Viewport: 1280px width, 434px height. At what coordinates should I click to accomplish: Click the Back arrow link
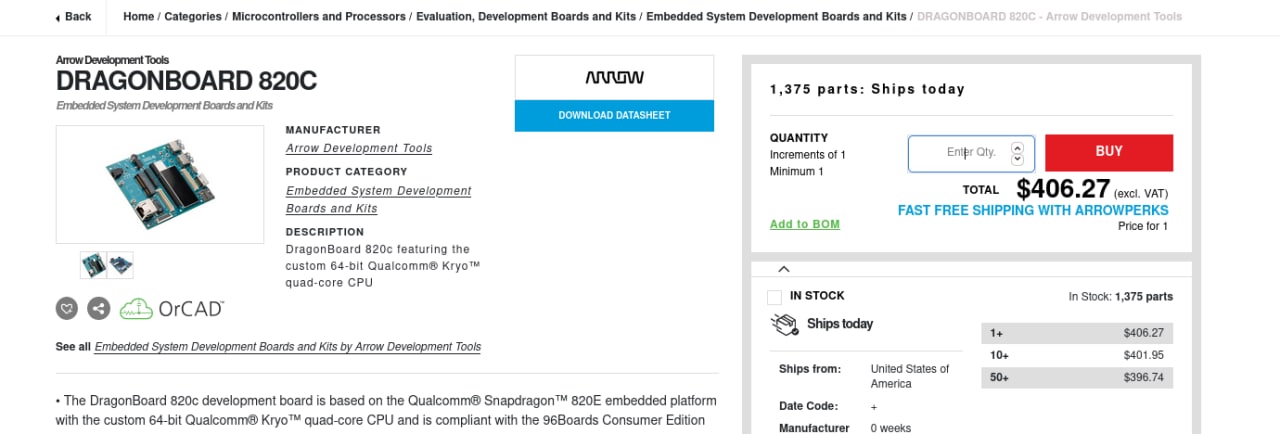click(x=73, y=17)
